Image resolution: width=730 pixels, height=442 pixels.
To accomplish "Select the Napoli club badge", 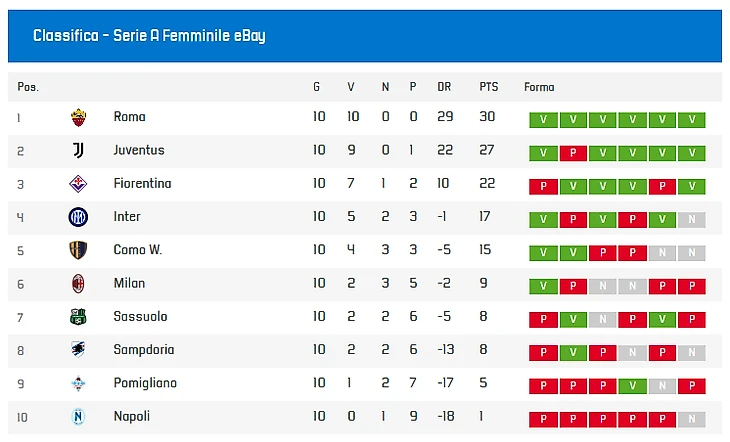I will click(x=79, y=416).
